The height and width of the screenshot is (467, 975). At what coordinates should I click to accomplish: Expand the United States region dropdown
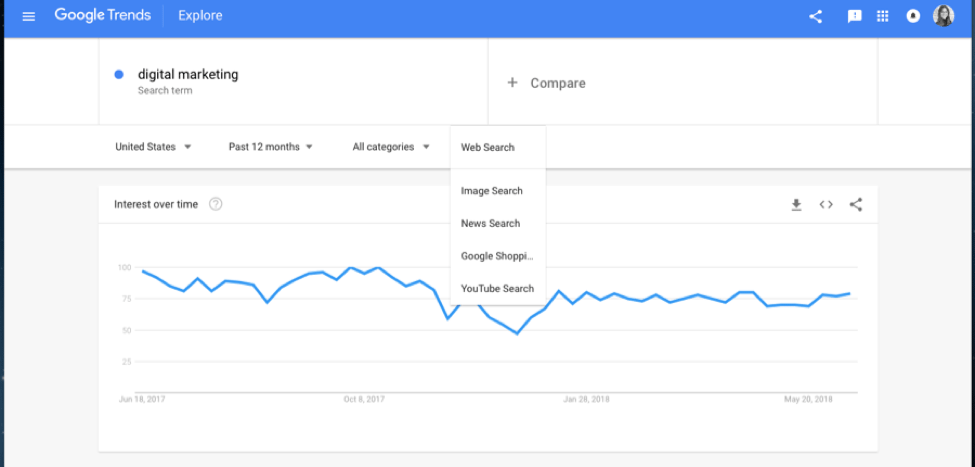click(153, 147)
